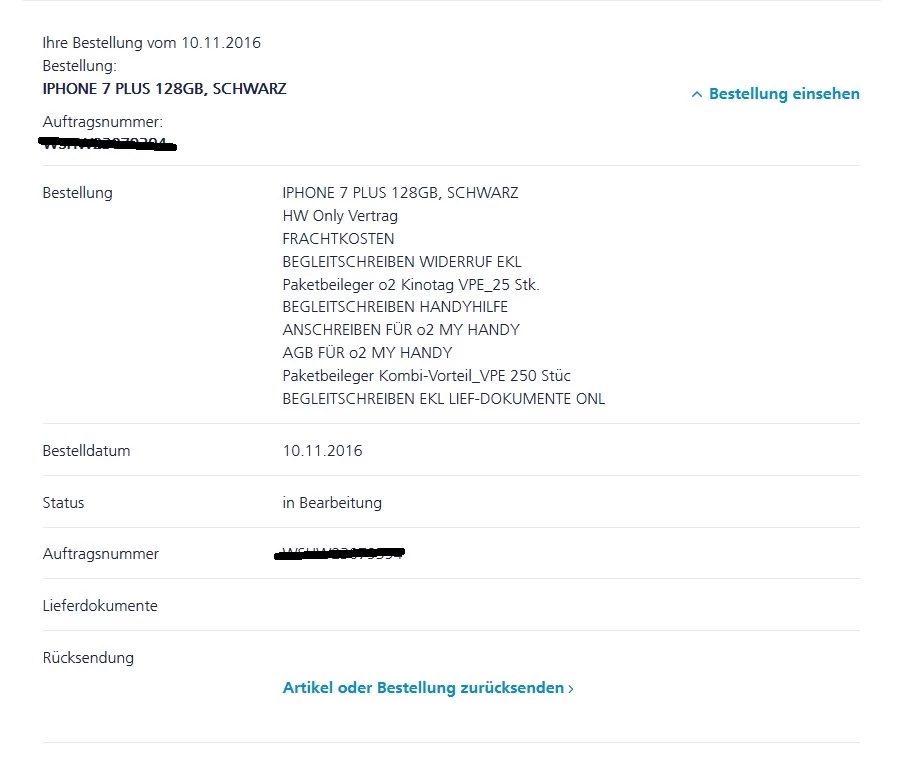The width and height of the screenshot is (910, 759).
Task: Collapse order using chevron-up icon
Action: [697, 94]
